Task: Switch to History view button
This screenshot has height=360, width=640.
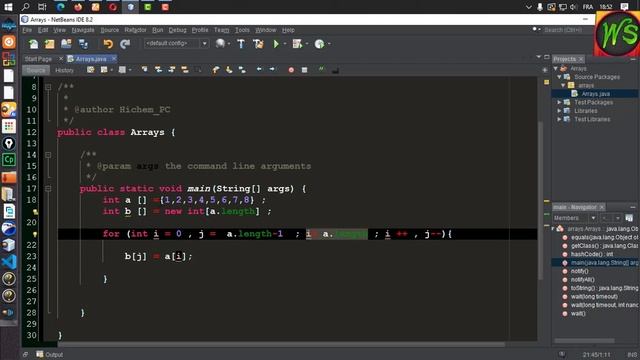Action: (64, 70)
